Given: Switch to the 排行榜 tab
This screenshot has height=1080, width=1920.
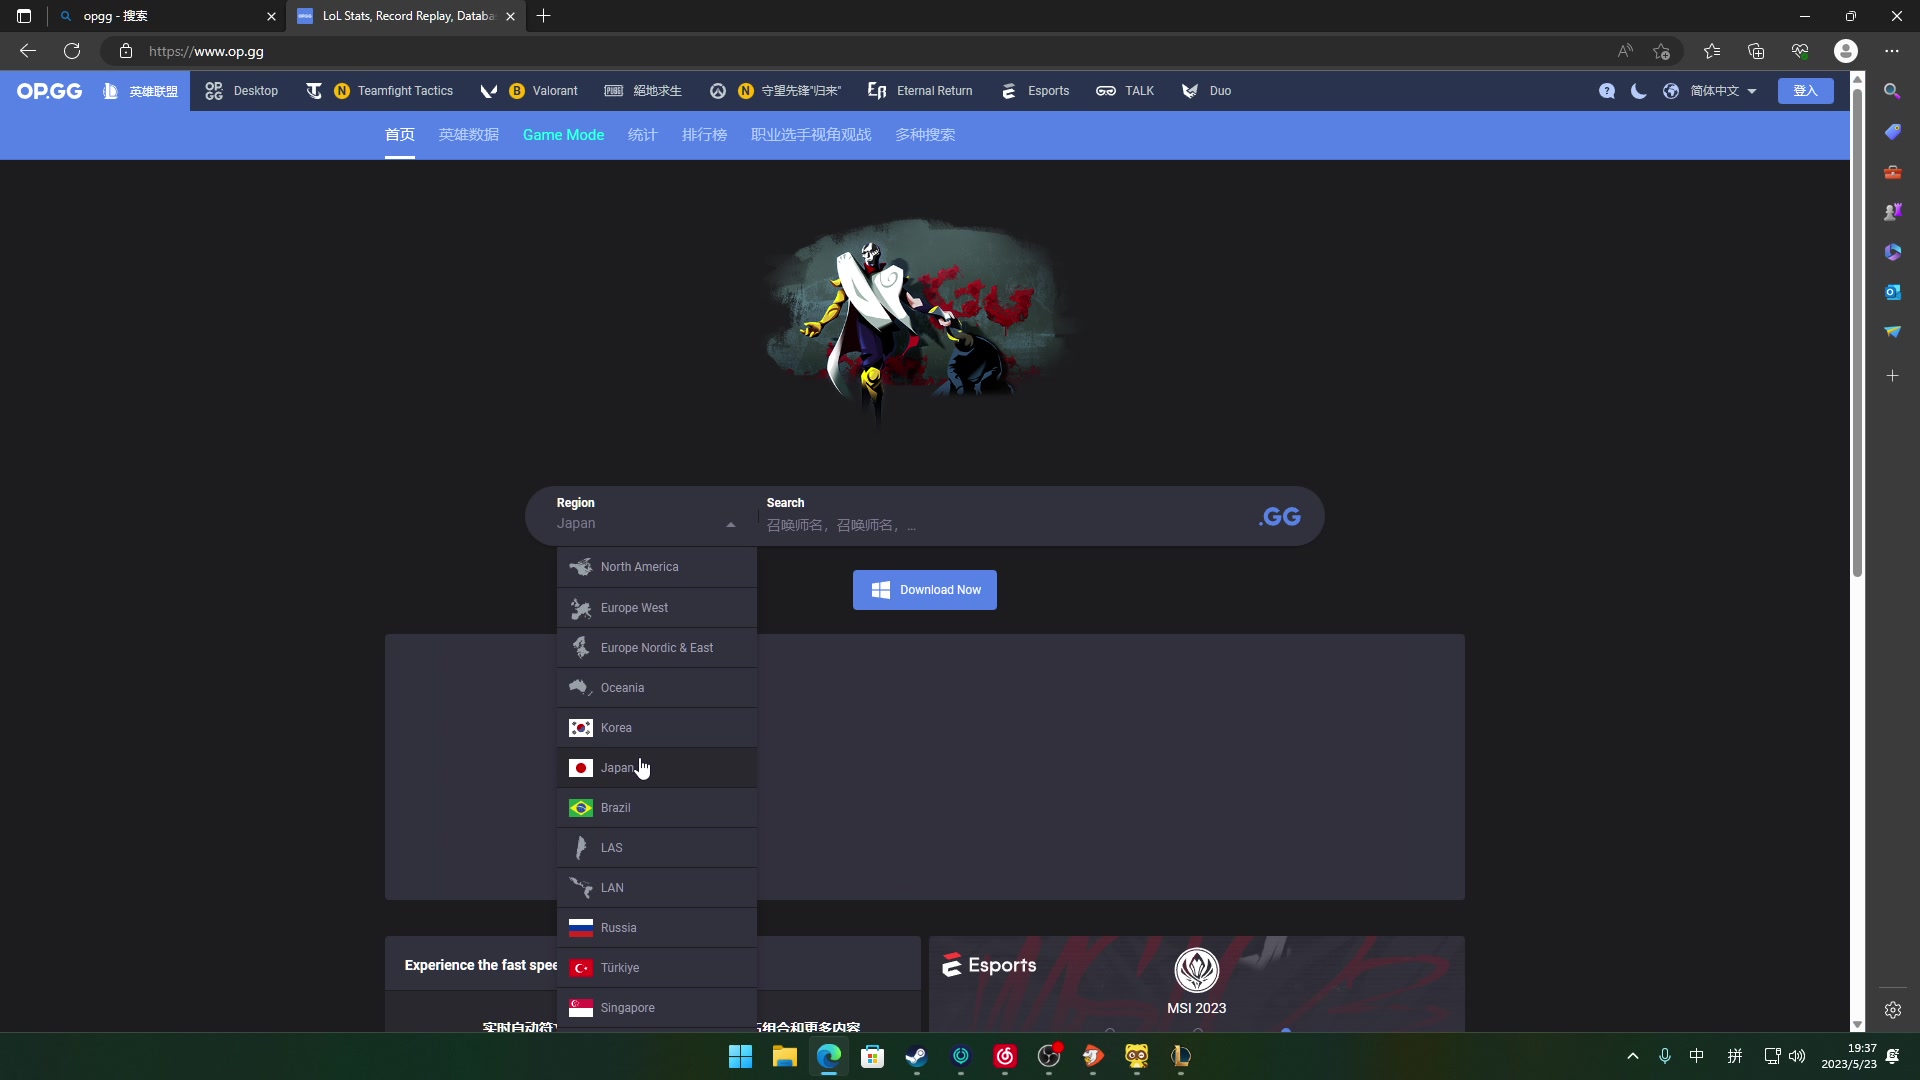Looking at the screenshot, I should 705,135.
